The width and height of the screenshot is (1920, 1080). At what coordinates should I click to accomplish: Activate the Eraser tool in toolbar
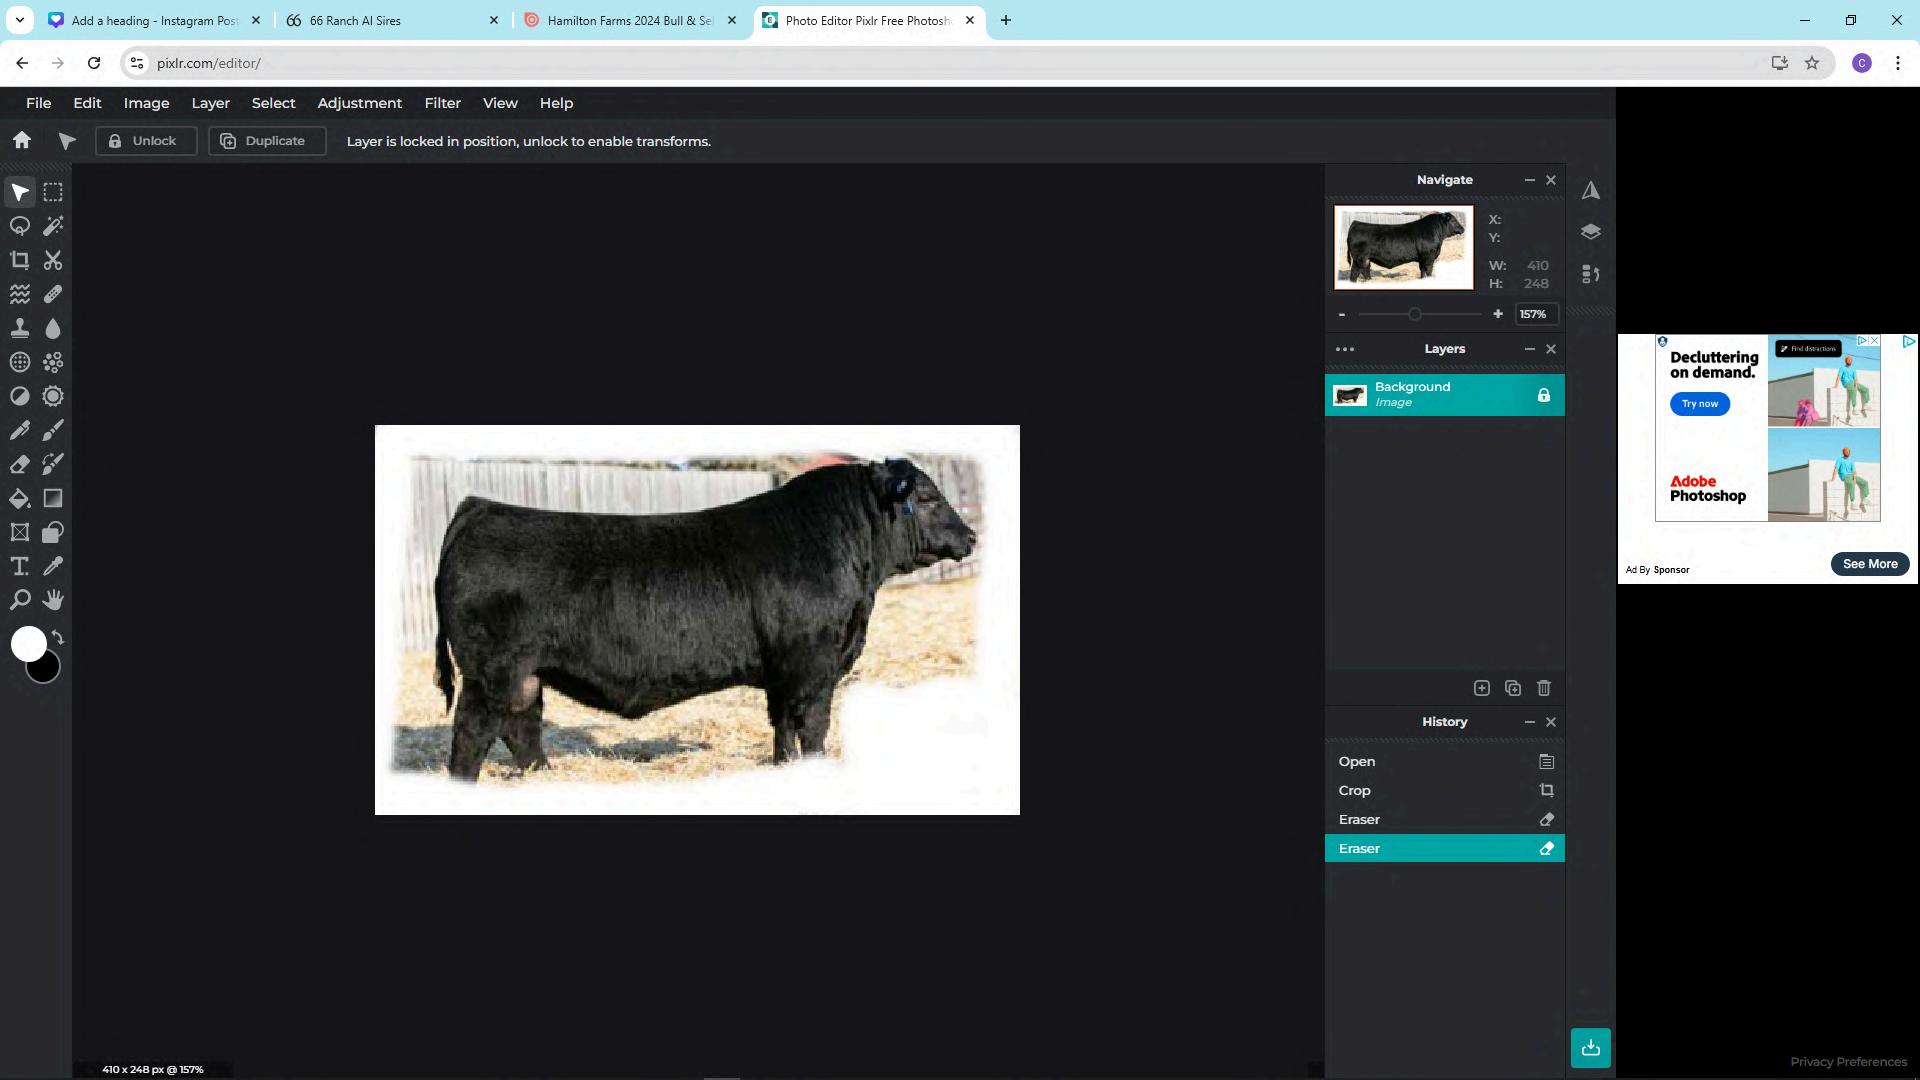pos(19,464)
